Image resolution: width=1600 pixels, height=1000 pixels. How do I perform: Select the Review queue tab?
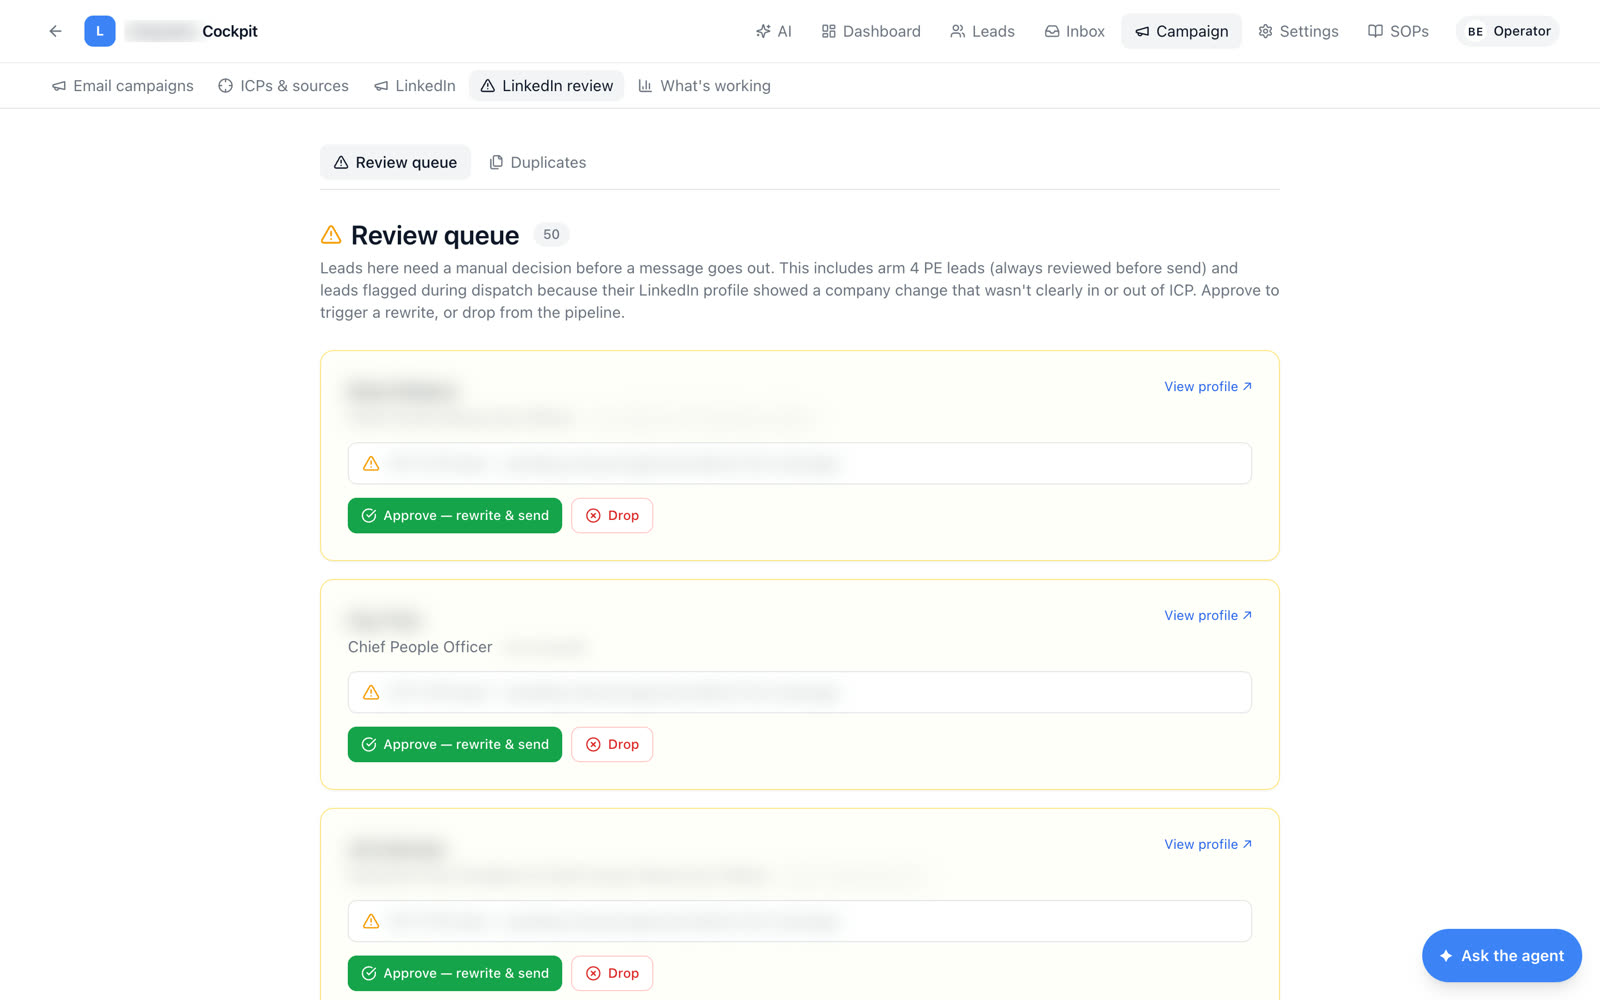(x=395, y=162)
